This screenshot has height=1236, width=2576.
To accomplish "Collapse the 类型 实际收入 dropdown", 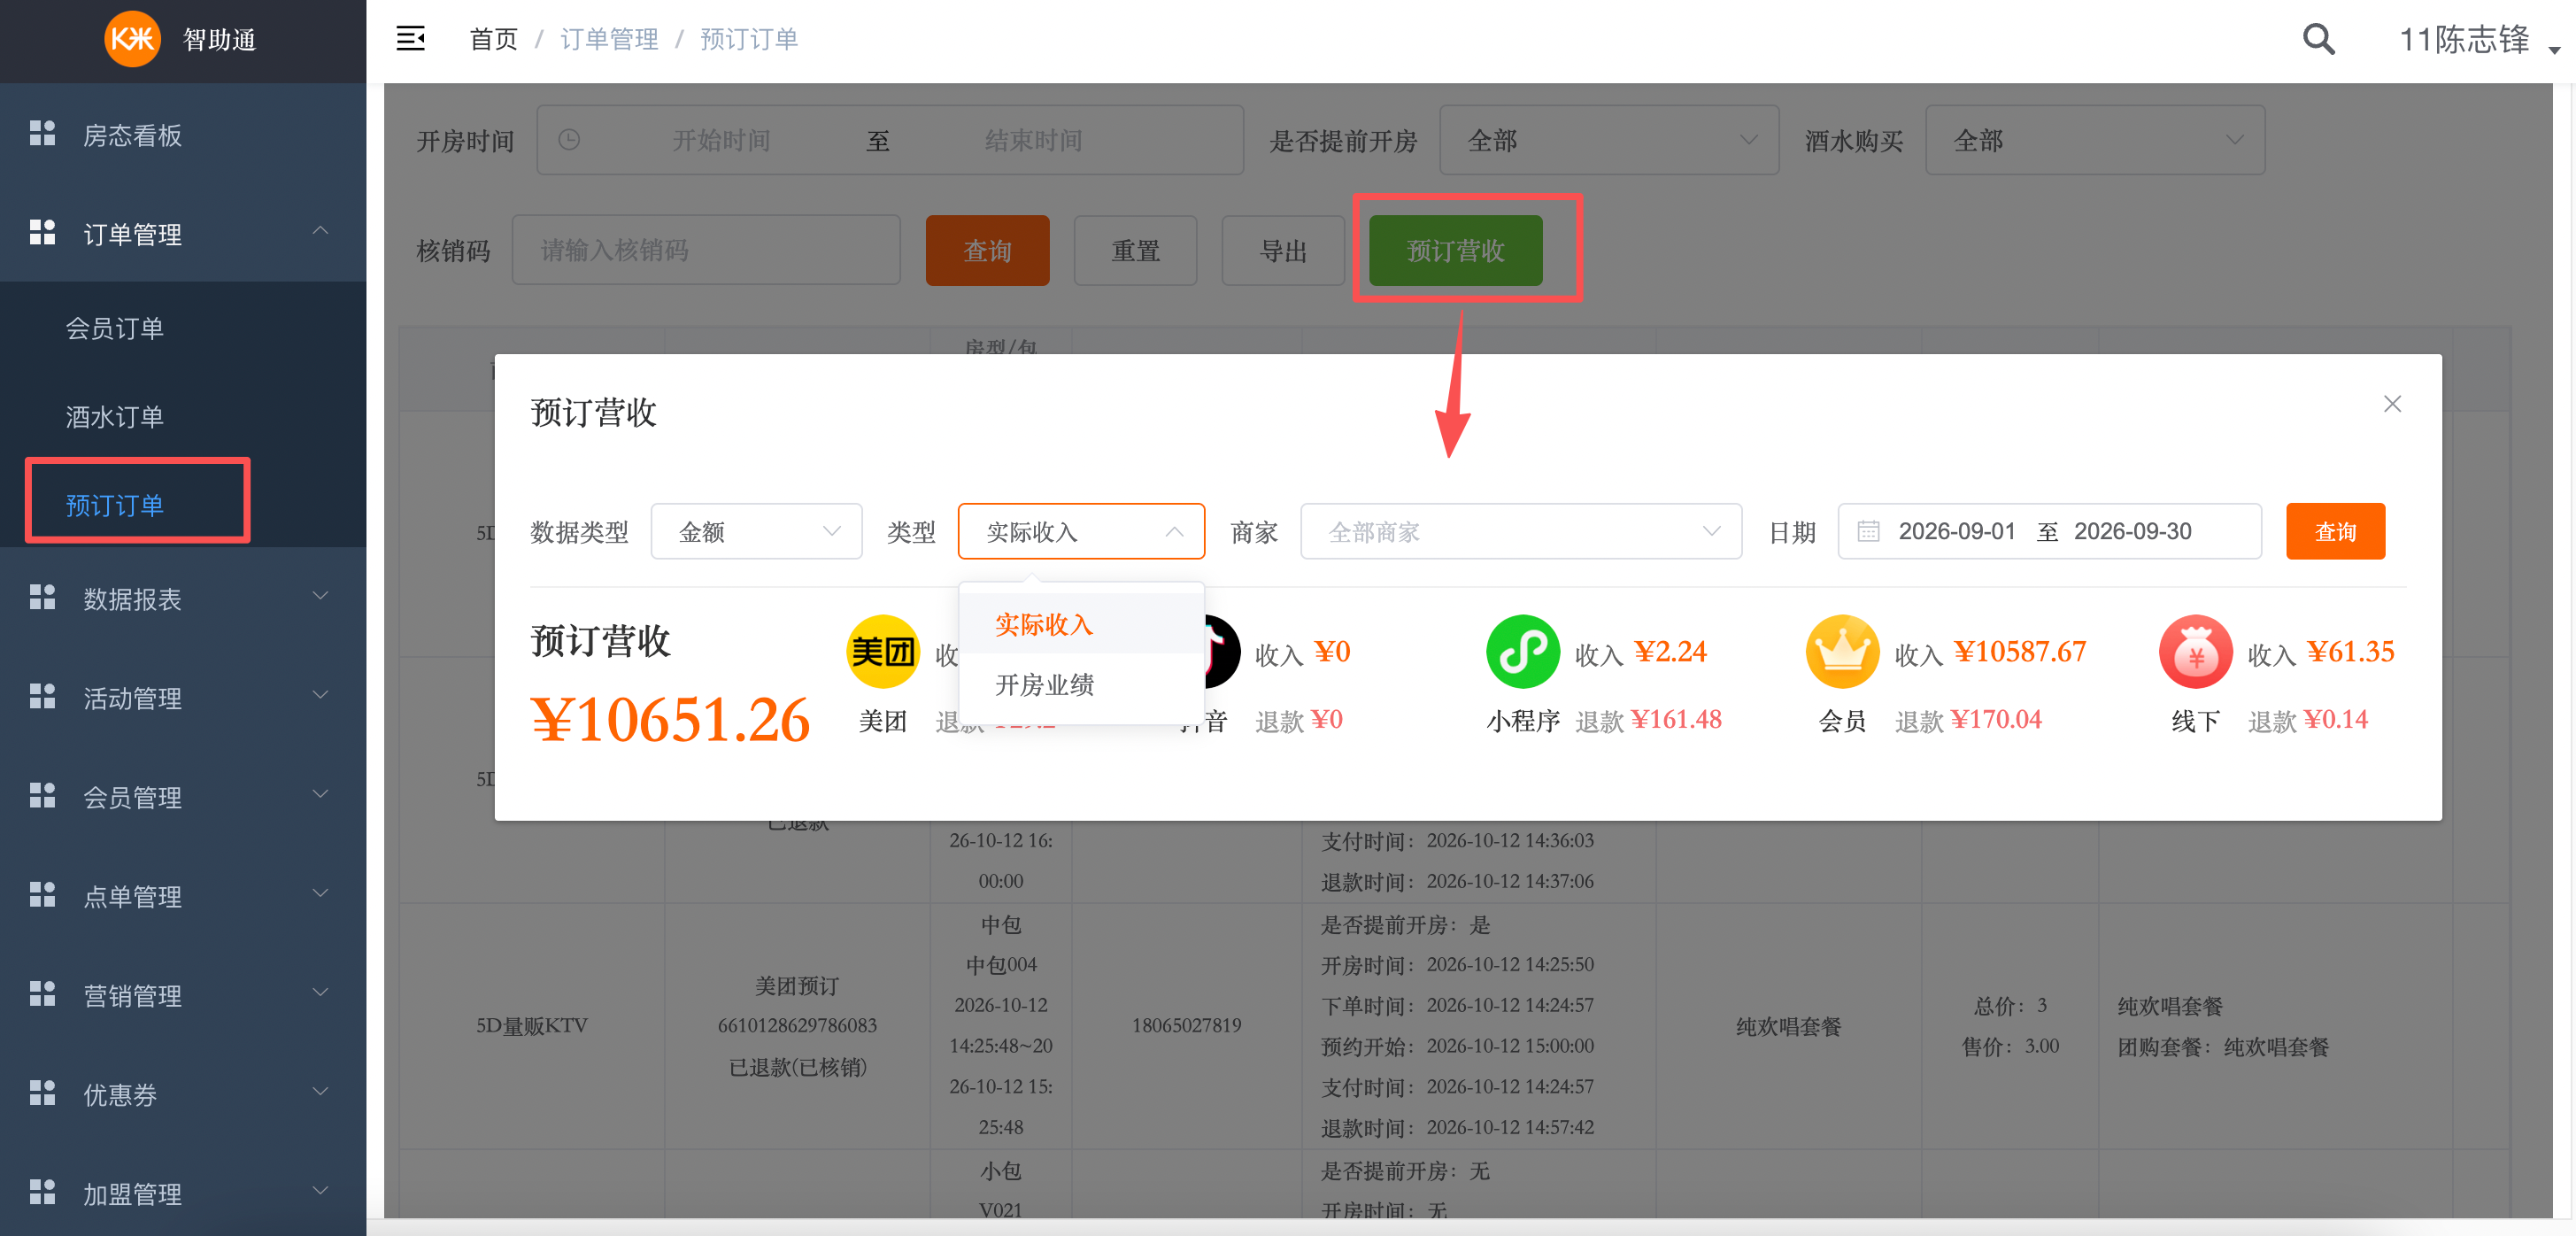I will pyautogui.click(x=1081, y=531).
